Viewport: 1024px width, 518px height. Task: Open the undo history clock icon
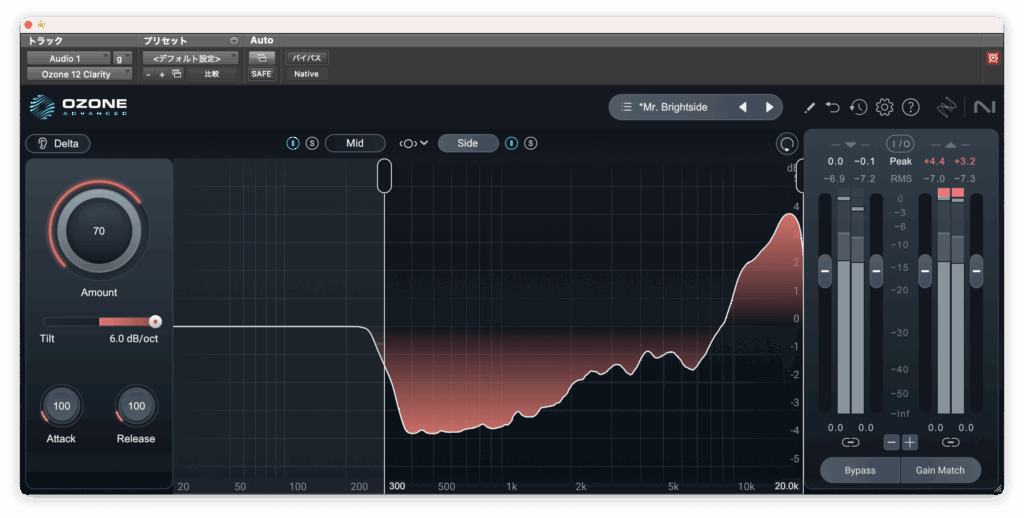click(858, 107)
